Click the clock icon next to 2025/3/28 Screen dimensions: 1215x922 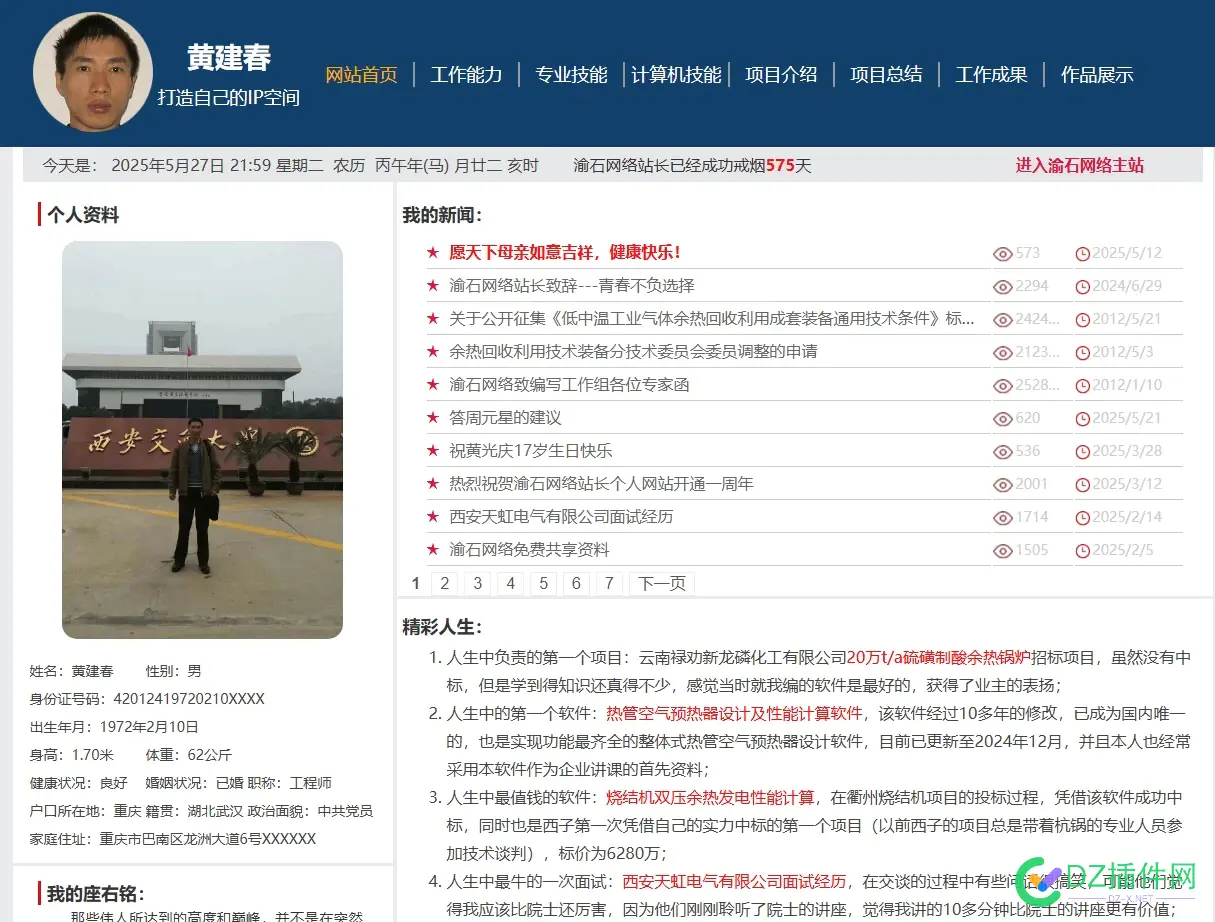1082,452
